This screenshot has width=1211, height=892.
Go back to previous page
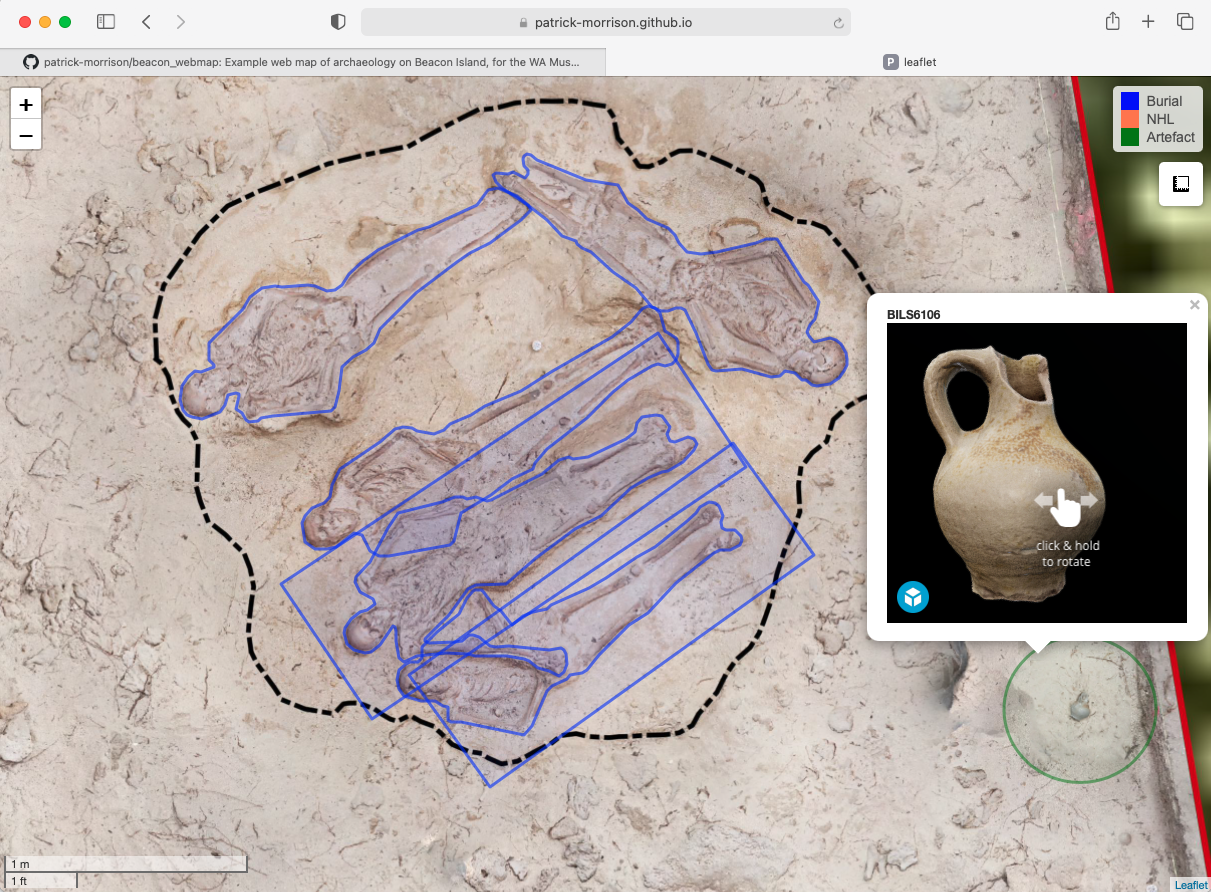(x=146, y=21)
